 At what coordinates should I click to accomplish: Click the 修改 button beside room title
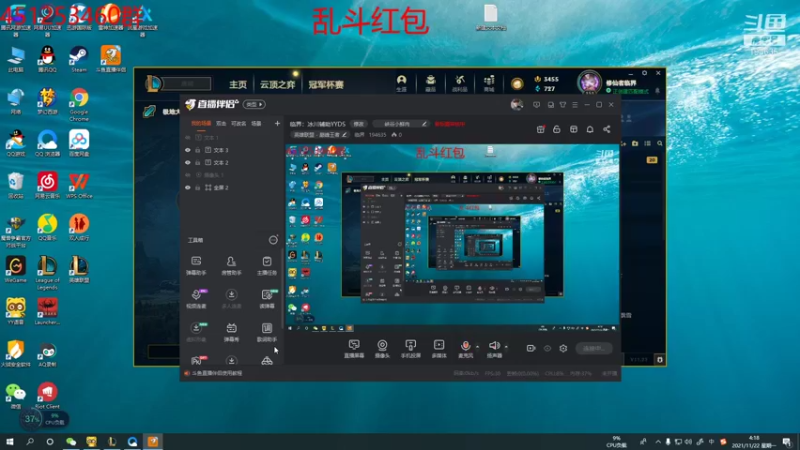point(359,124)
